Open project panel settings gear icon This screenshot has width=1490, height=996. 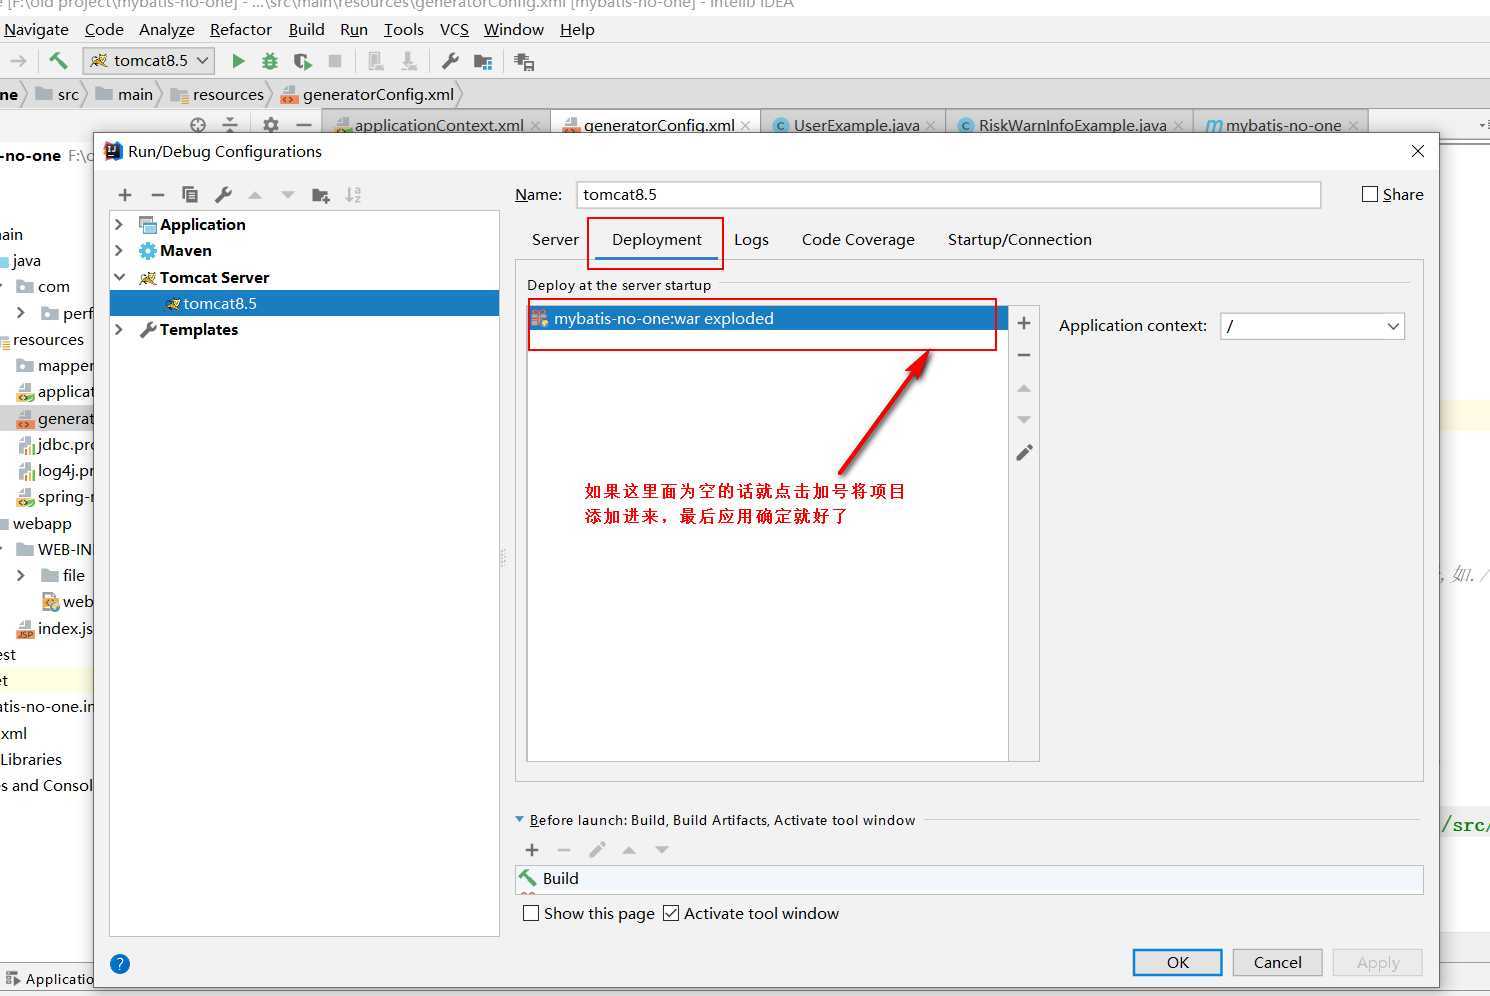click(271, 125)
